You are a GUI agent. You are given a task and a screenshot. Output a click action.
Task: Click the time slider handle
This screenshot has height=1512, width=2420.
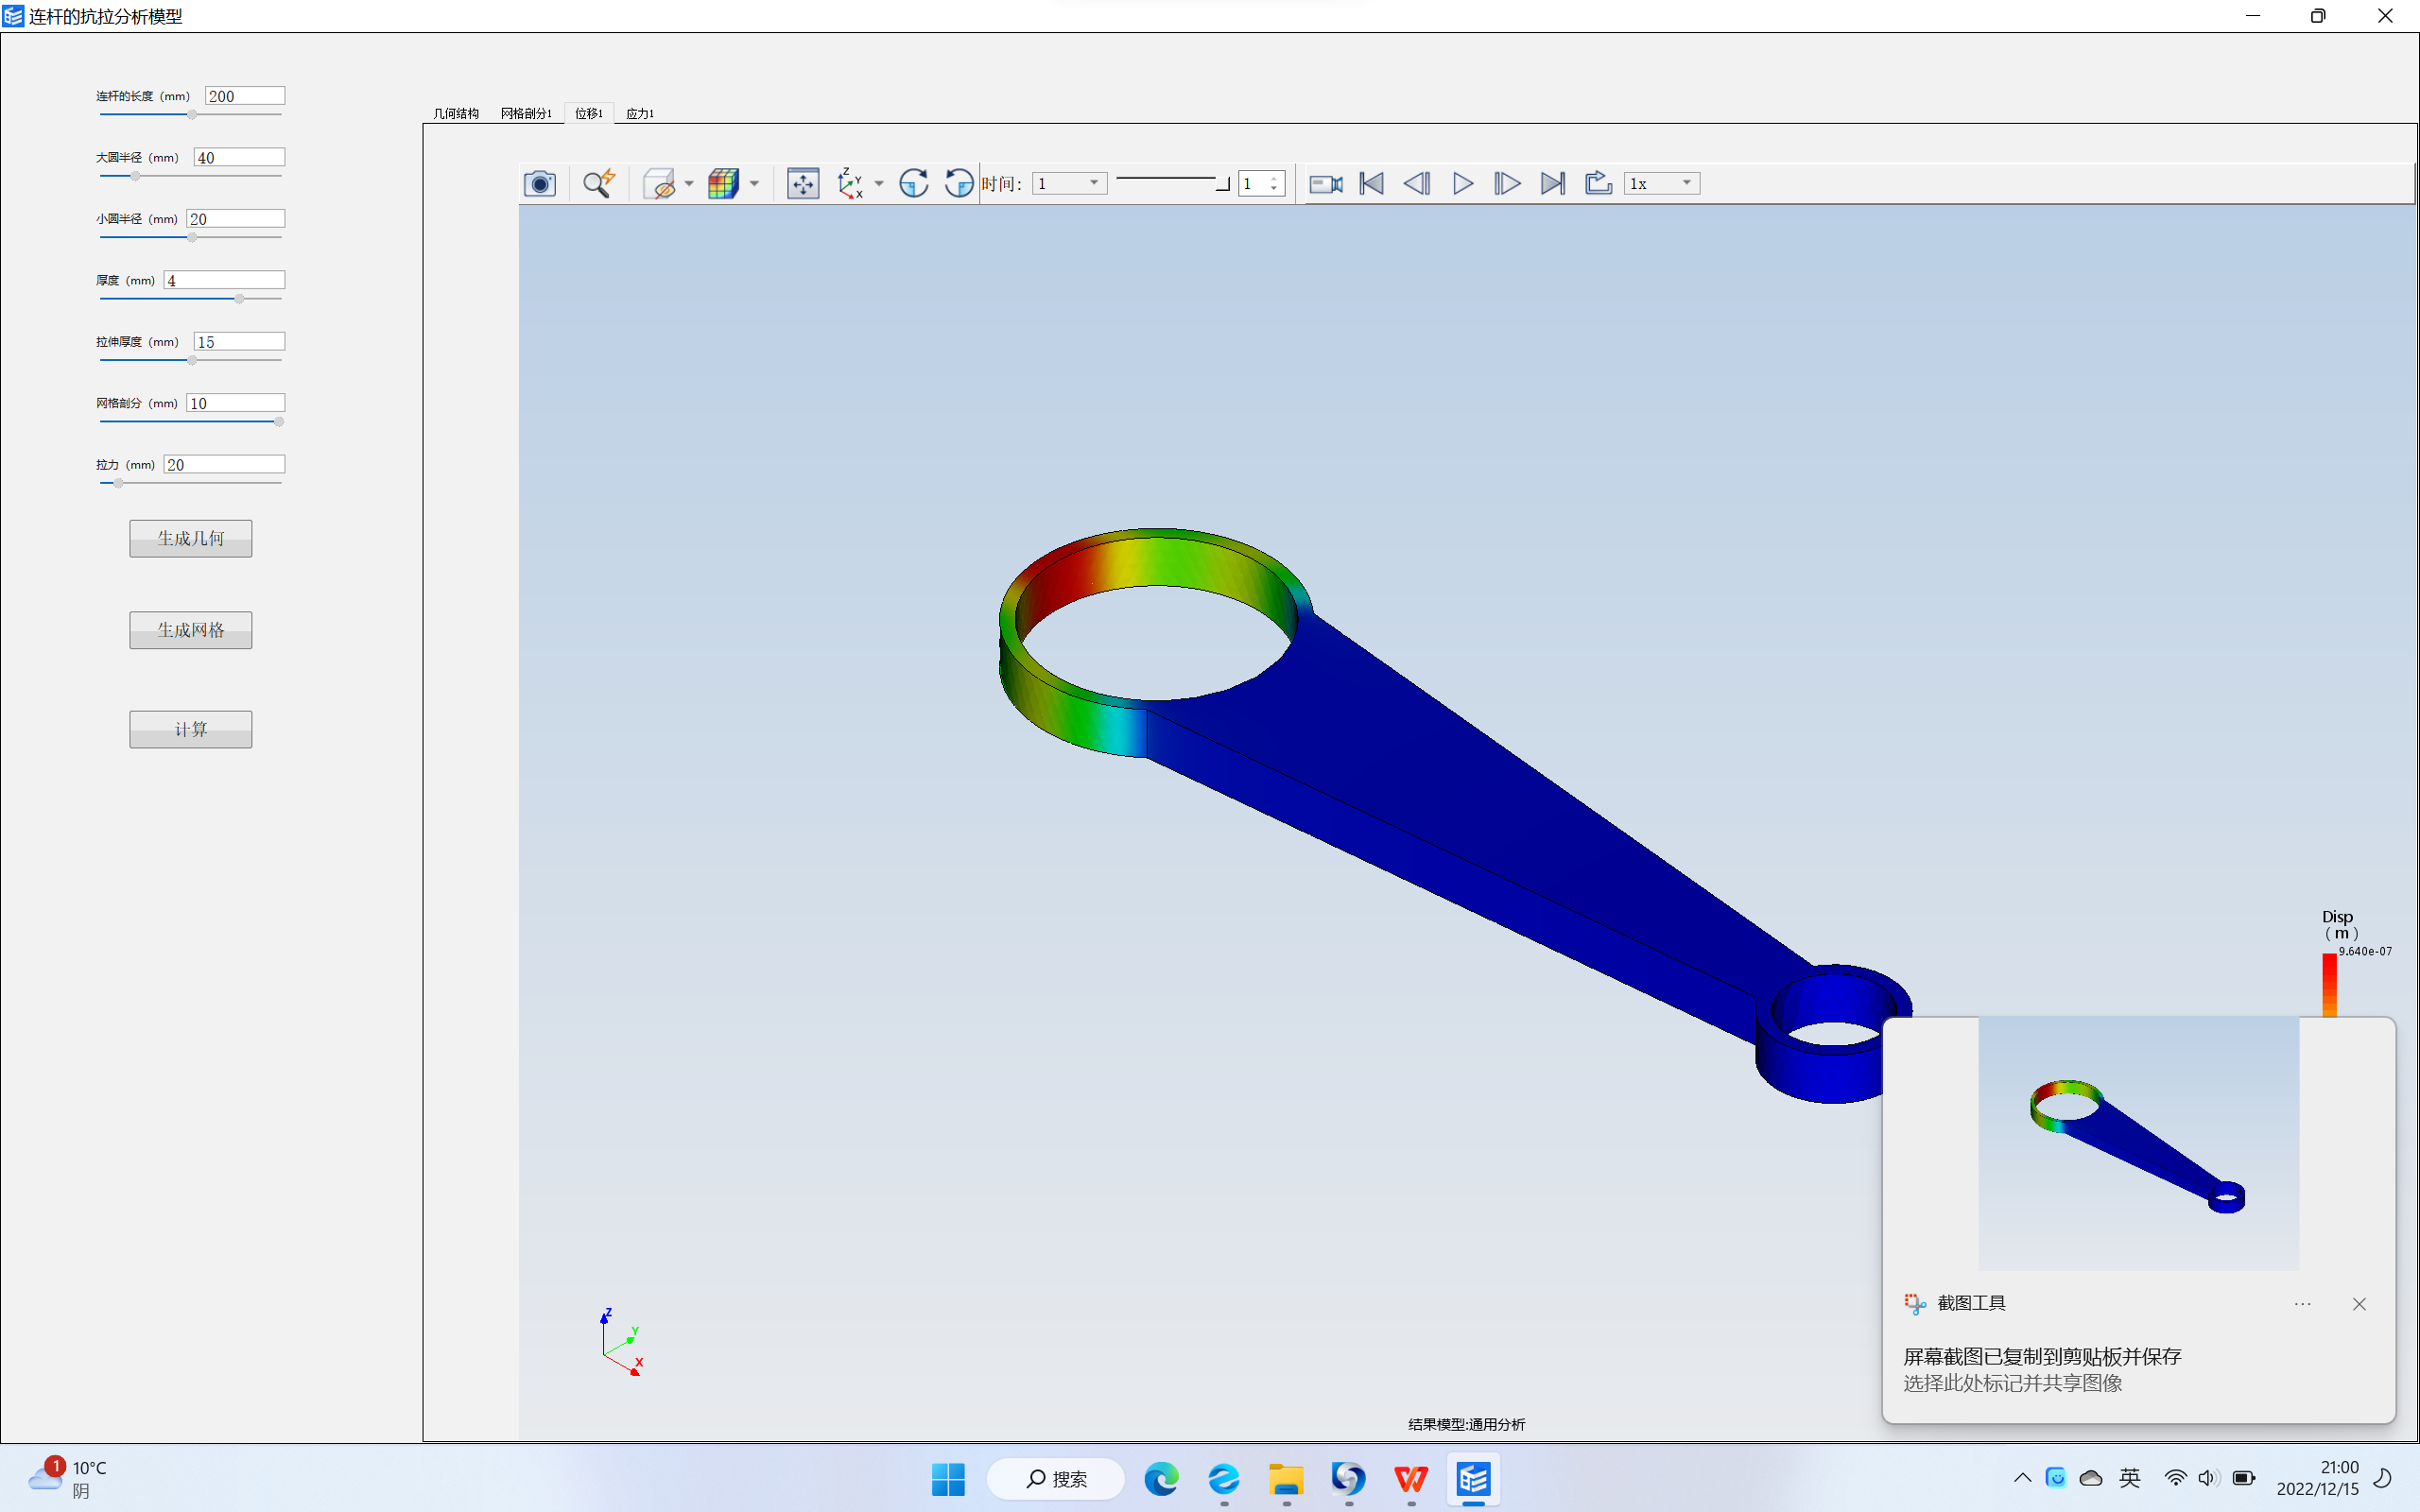pos(1223,183)
